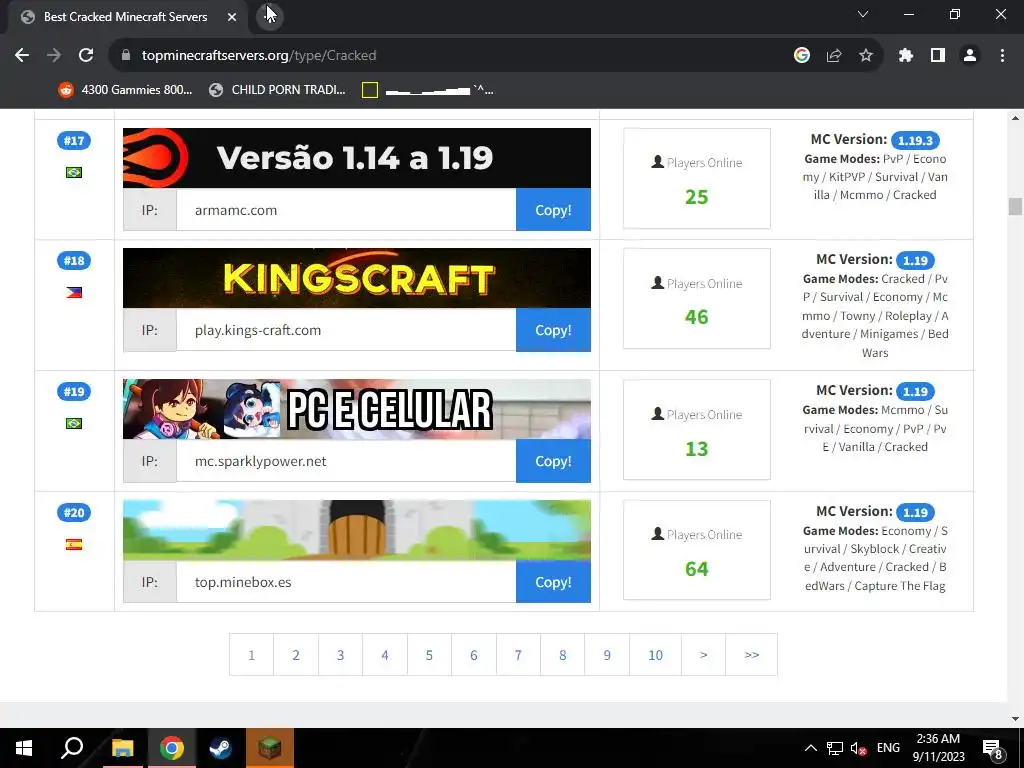Image resolution: width=1024 pixels, height=768 pixels.
Task: Open the Versão 1.14 a 1.19 banner
Action: pos(357,158)
